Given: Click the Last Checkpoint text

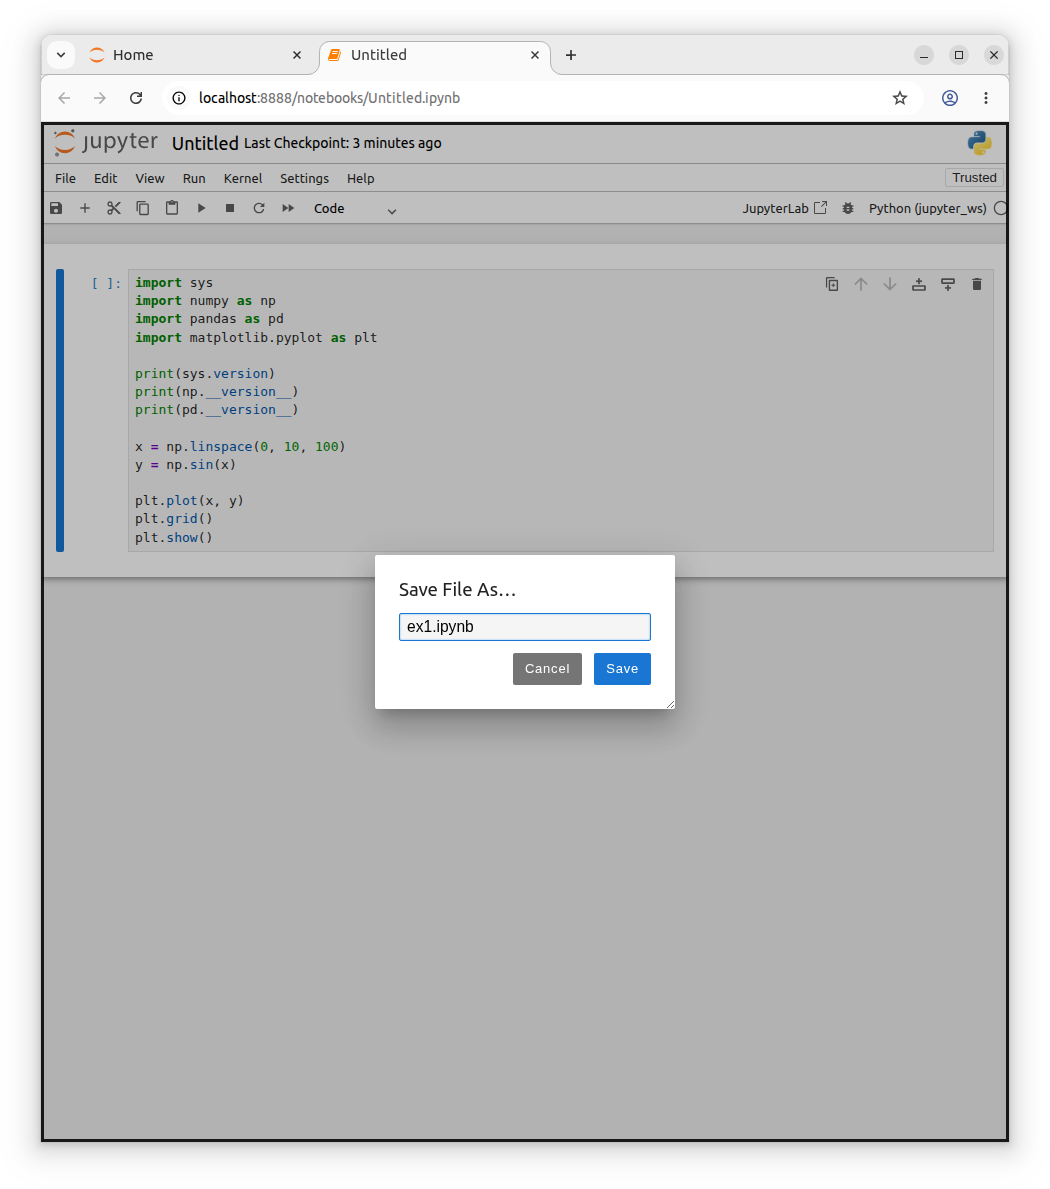Looking at the screenshot, I should [x=342, y=143].
